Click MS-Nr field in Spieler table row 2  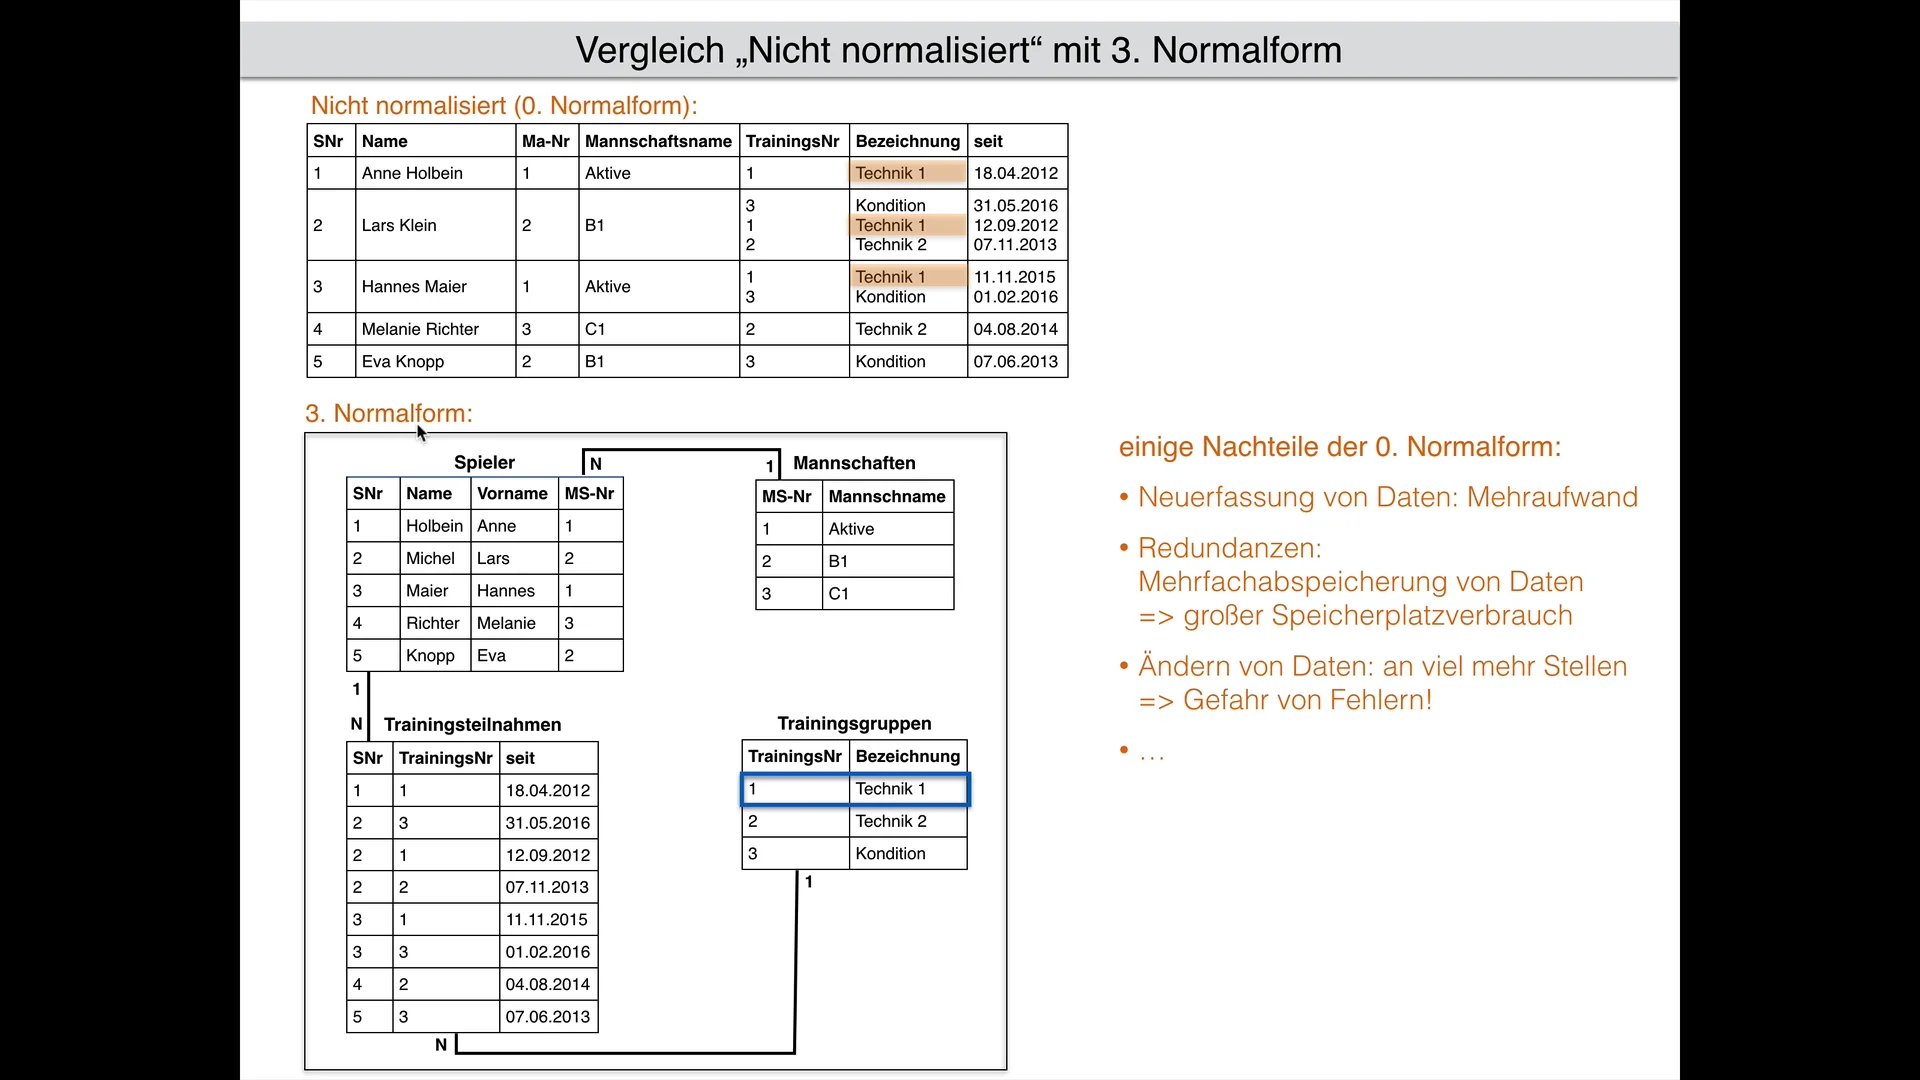587,558
